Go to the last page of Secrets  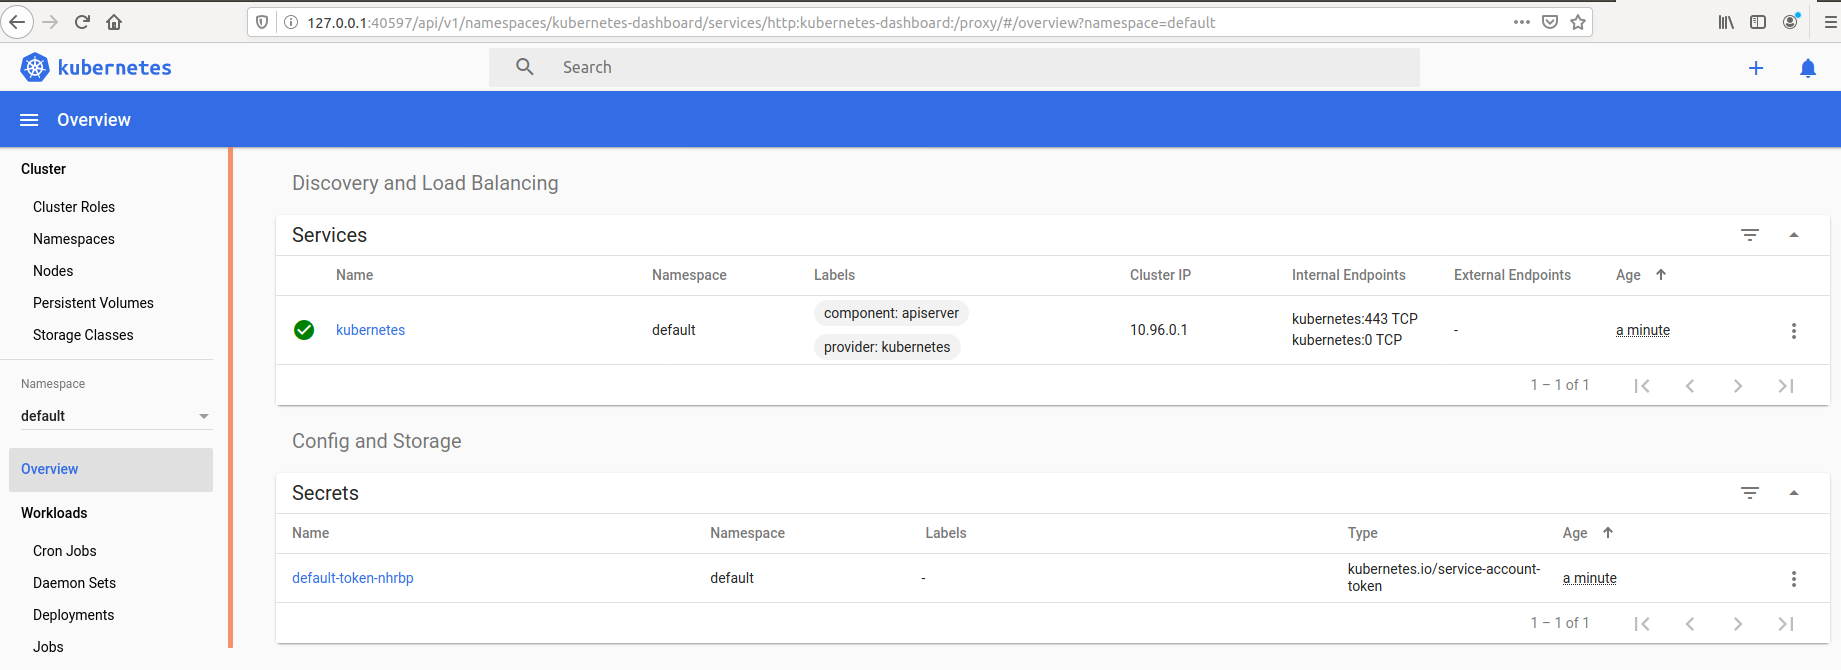[1786, 624]
